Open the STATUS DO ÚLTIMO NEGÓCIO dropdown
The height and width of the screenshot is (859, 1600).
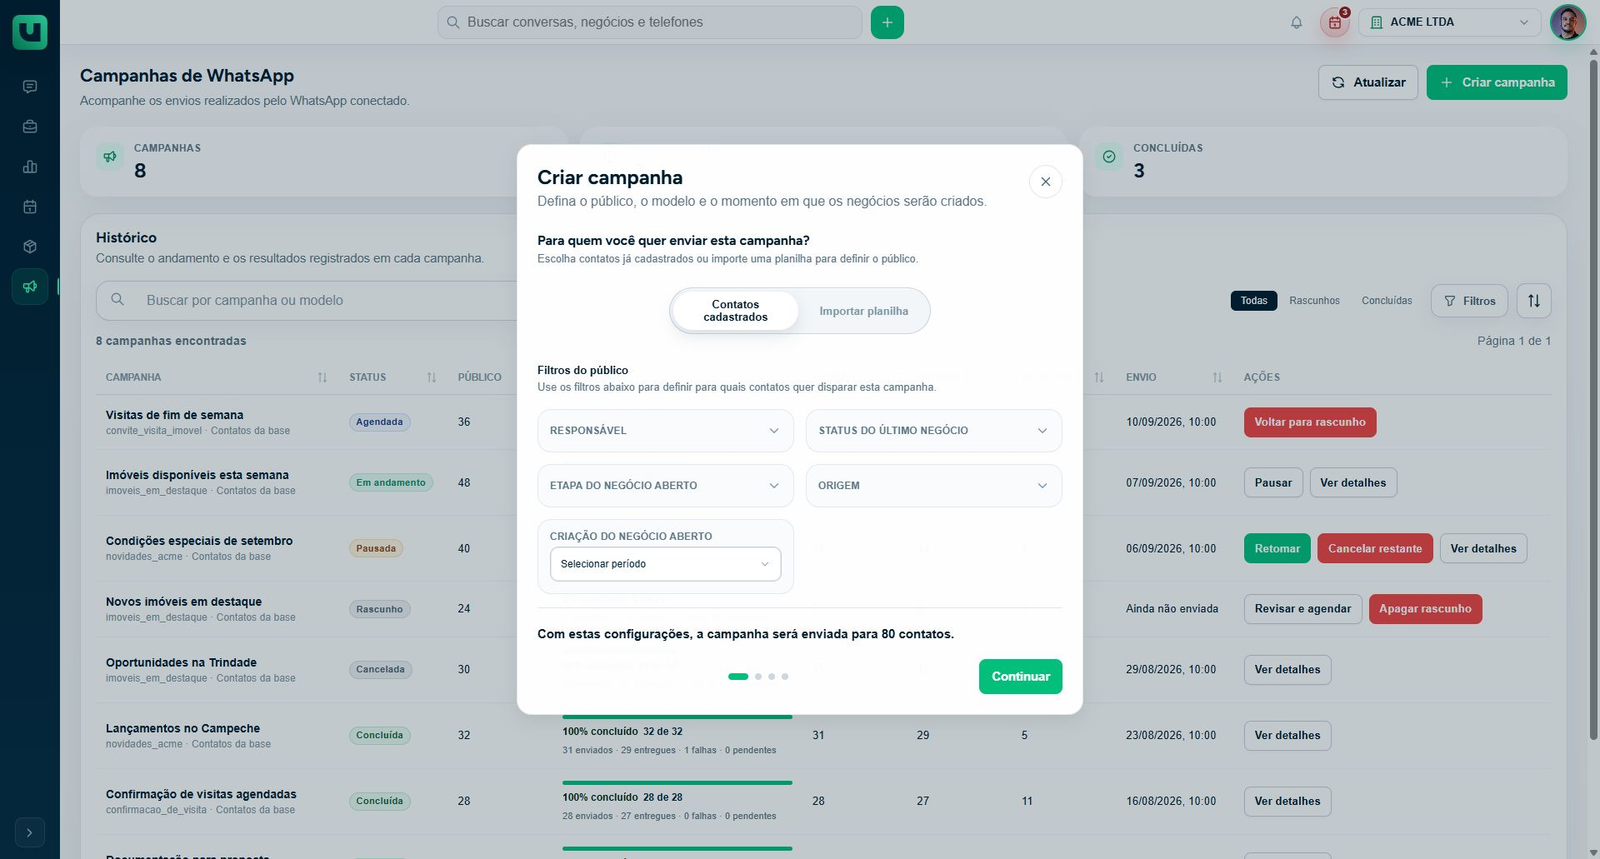click(934, 431)
